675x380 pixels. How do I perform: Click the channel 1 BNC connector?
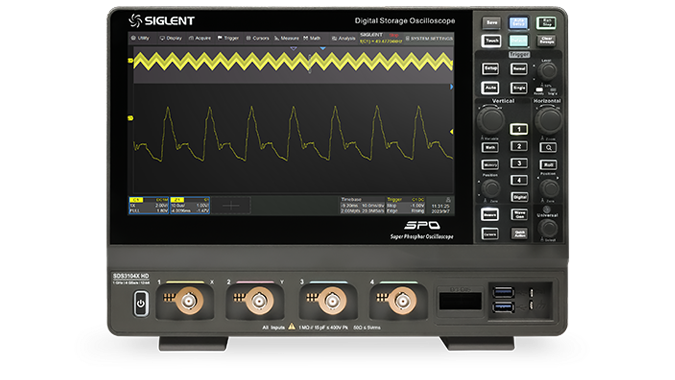[188, 301]
